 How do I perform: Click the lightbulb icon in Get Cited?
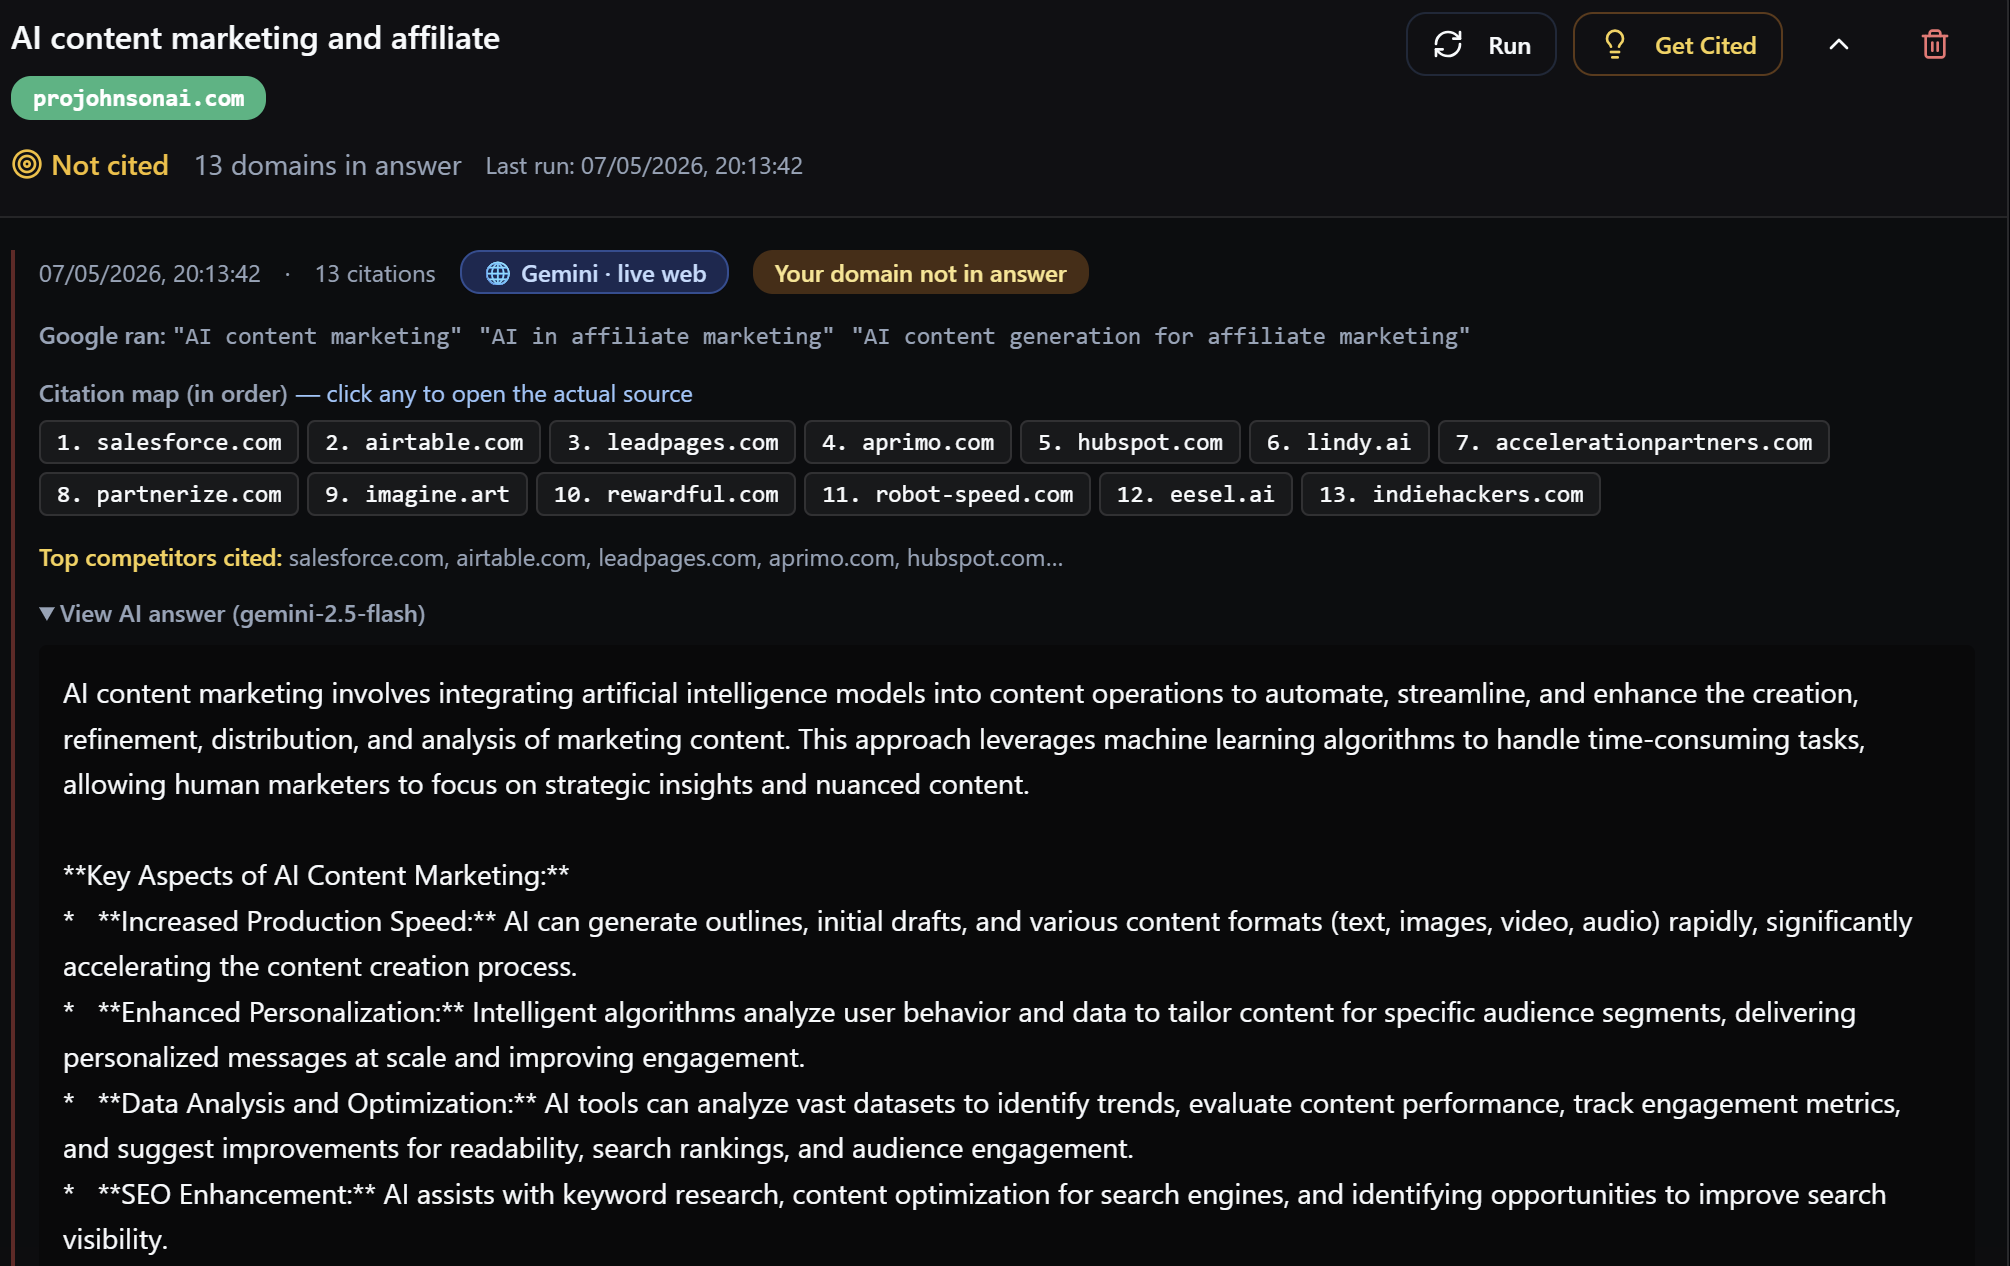point(1615,44)
